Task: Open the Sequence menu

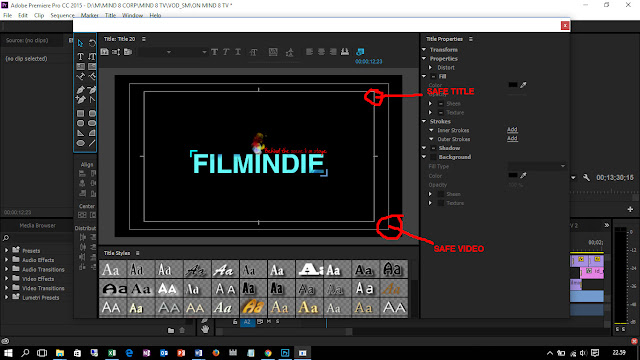Action: click(x=62, y=16)
